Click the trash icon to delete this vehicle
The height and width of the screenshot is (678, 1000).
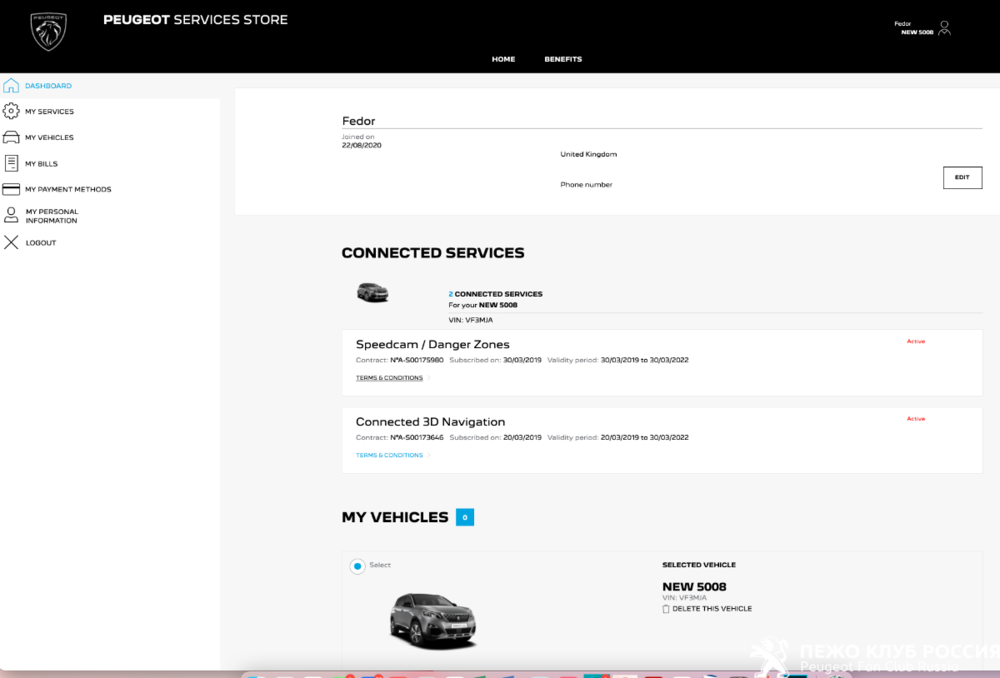point(666,609)
